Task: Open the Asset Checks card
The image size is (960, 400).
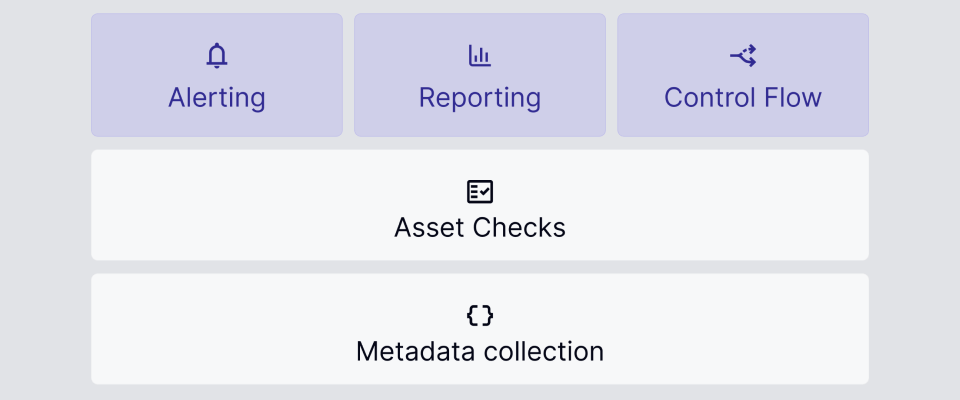Action: click(x=480, y=205)
